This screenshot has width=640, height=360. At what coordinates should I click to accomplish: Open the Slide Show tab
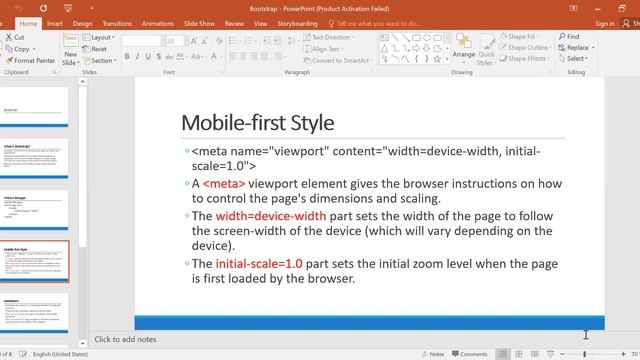click(199, 24)
